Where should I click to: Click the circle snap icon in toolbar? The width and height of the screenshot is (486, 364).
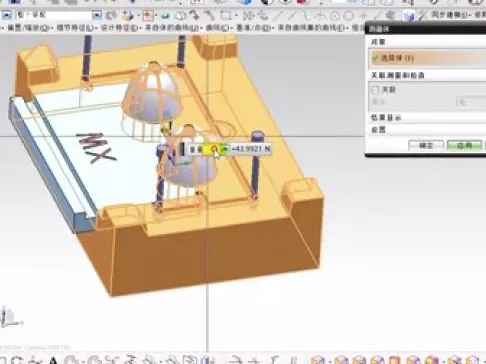[348, 15]
